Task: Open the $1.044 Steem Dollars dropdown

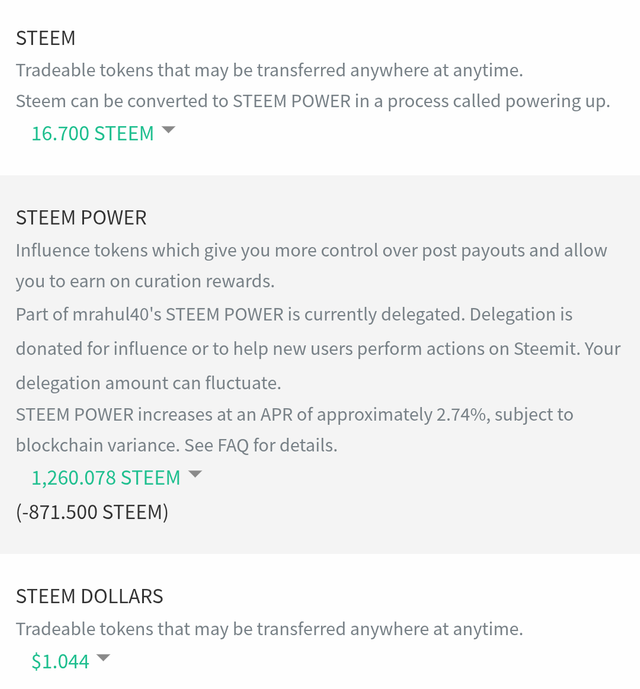Action: tap(60, 661)
